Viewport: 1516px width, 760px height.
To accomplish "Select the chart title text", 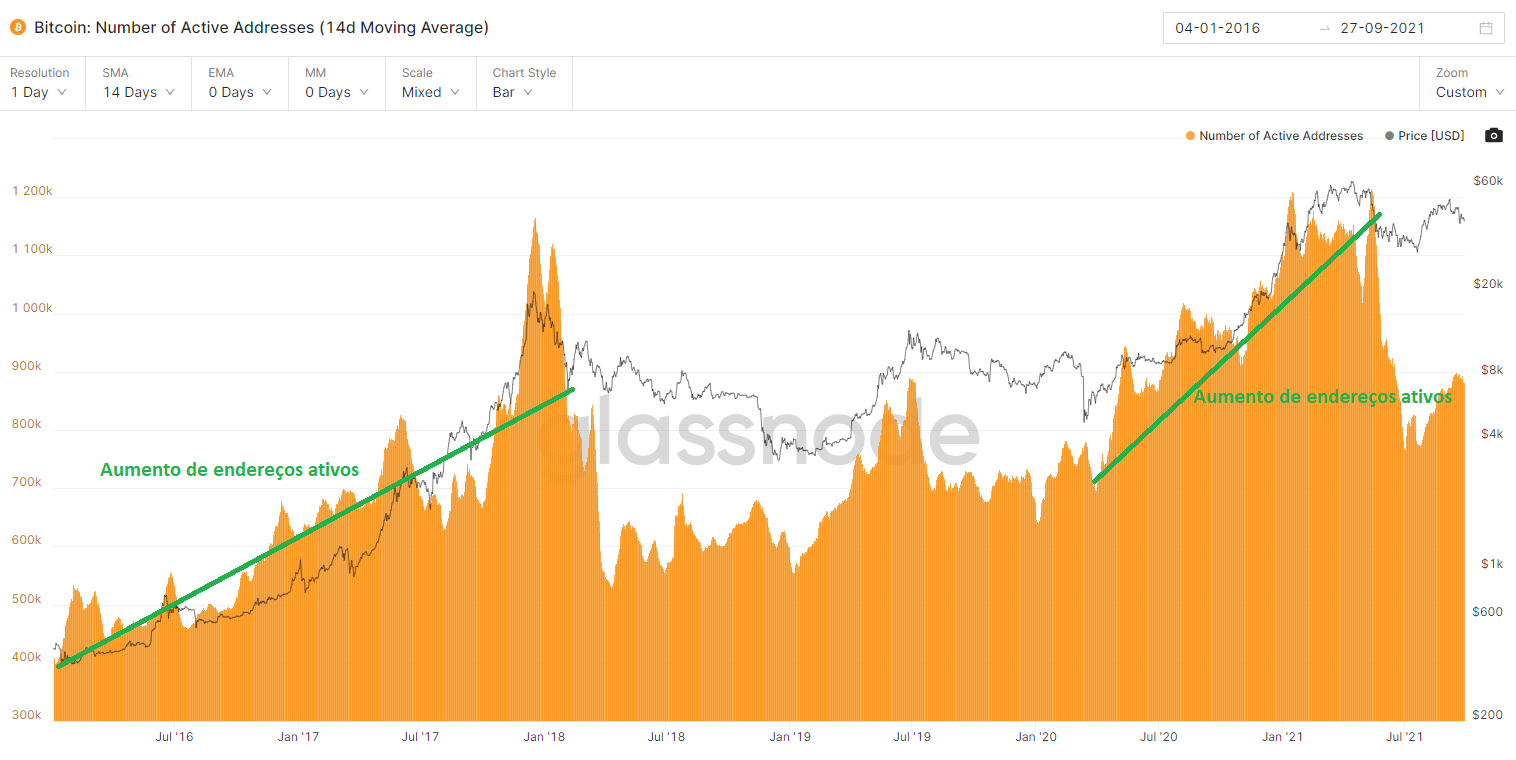I will pyautogui.click(x=262, y=28).
